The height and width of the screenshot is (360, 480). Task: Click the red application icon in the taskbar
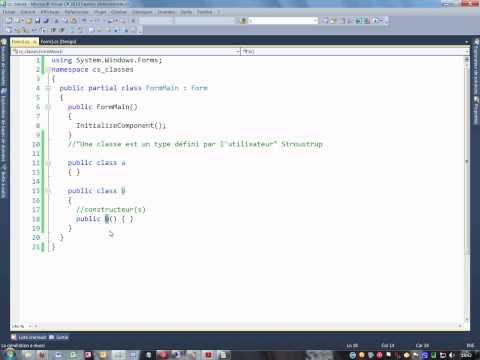coord(209,355)
